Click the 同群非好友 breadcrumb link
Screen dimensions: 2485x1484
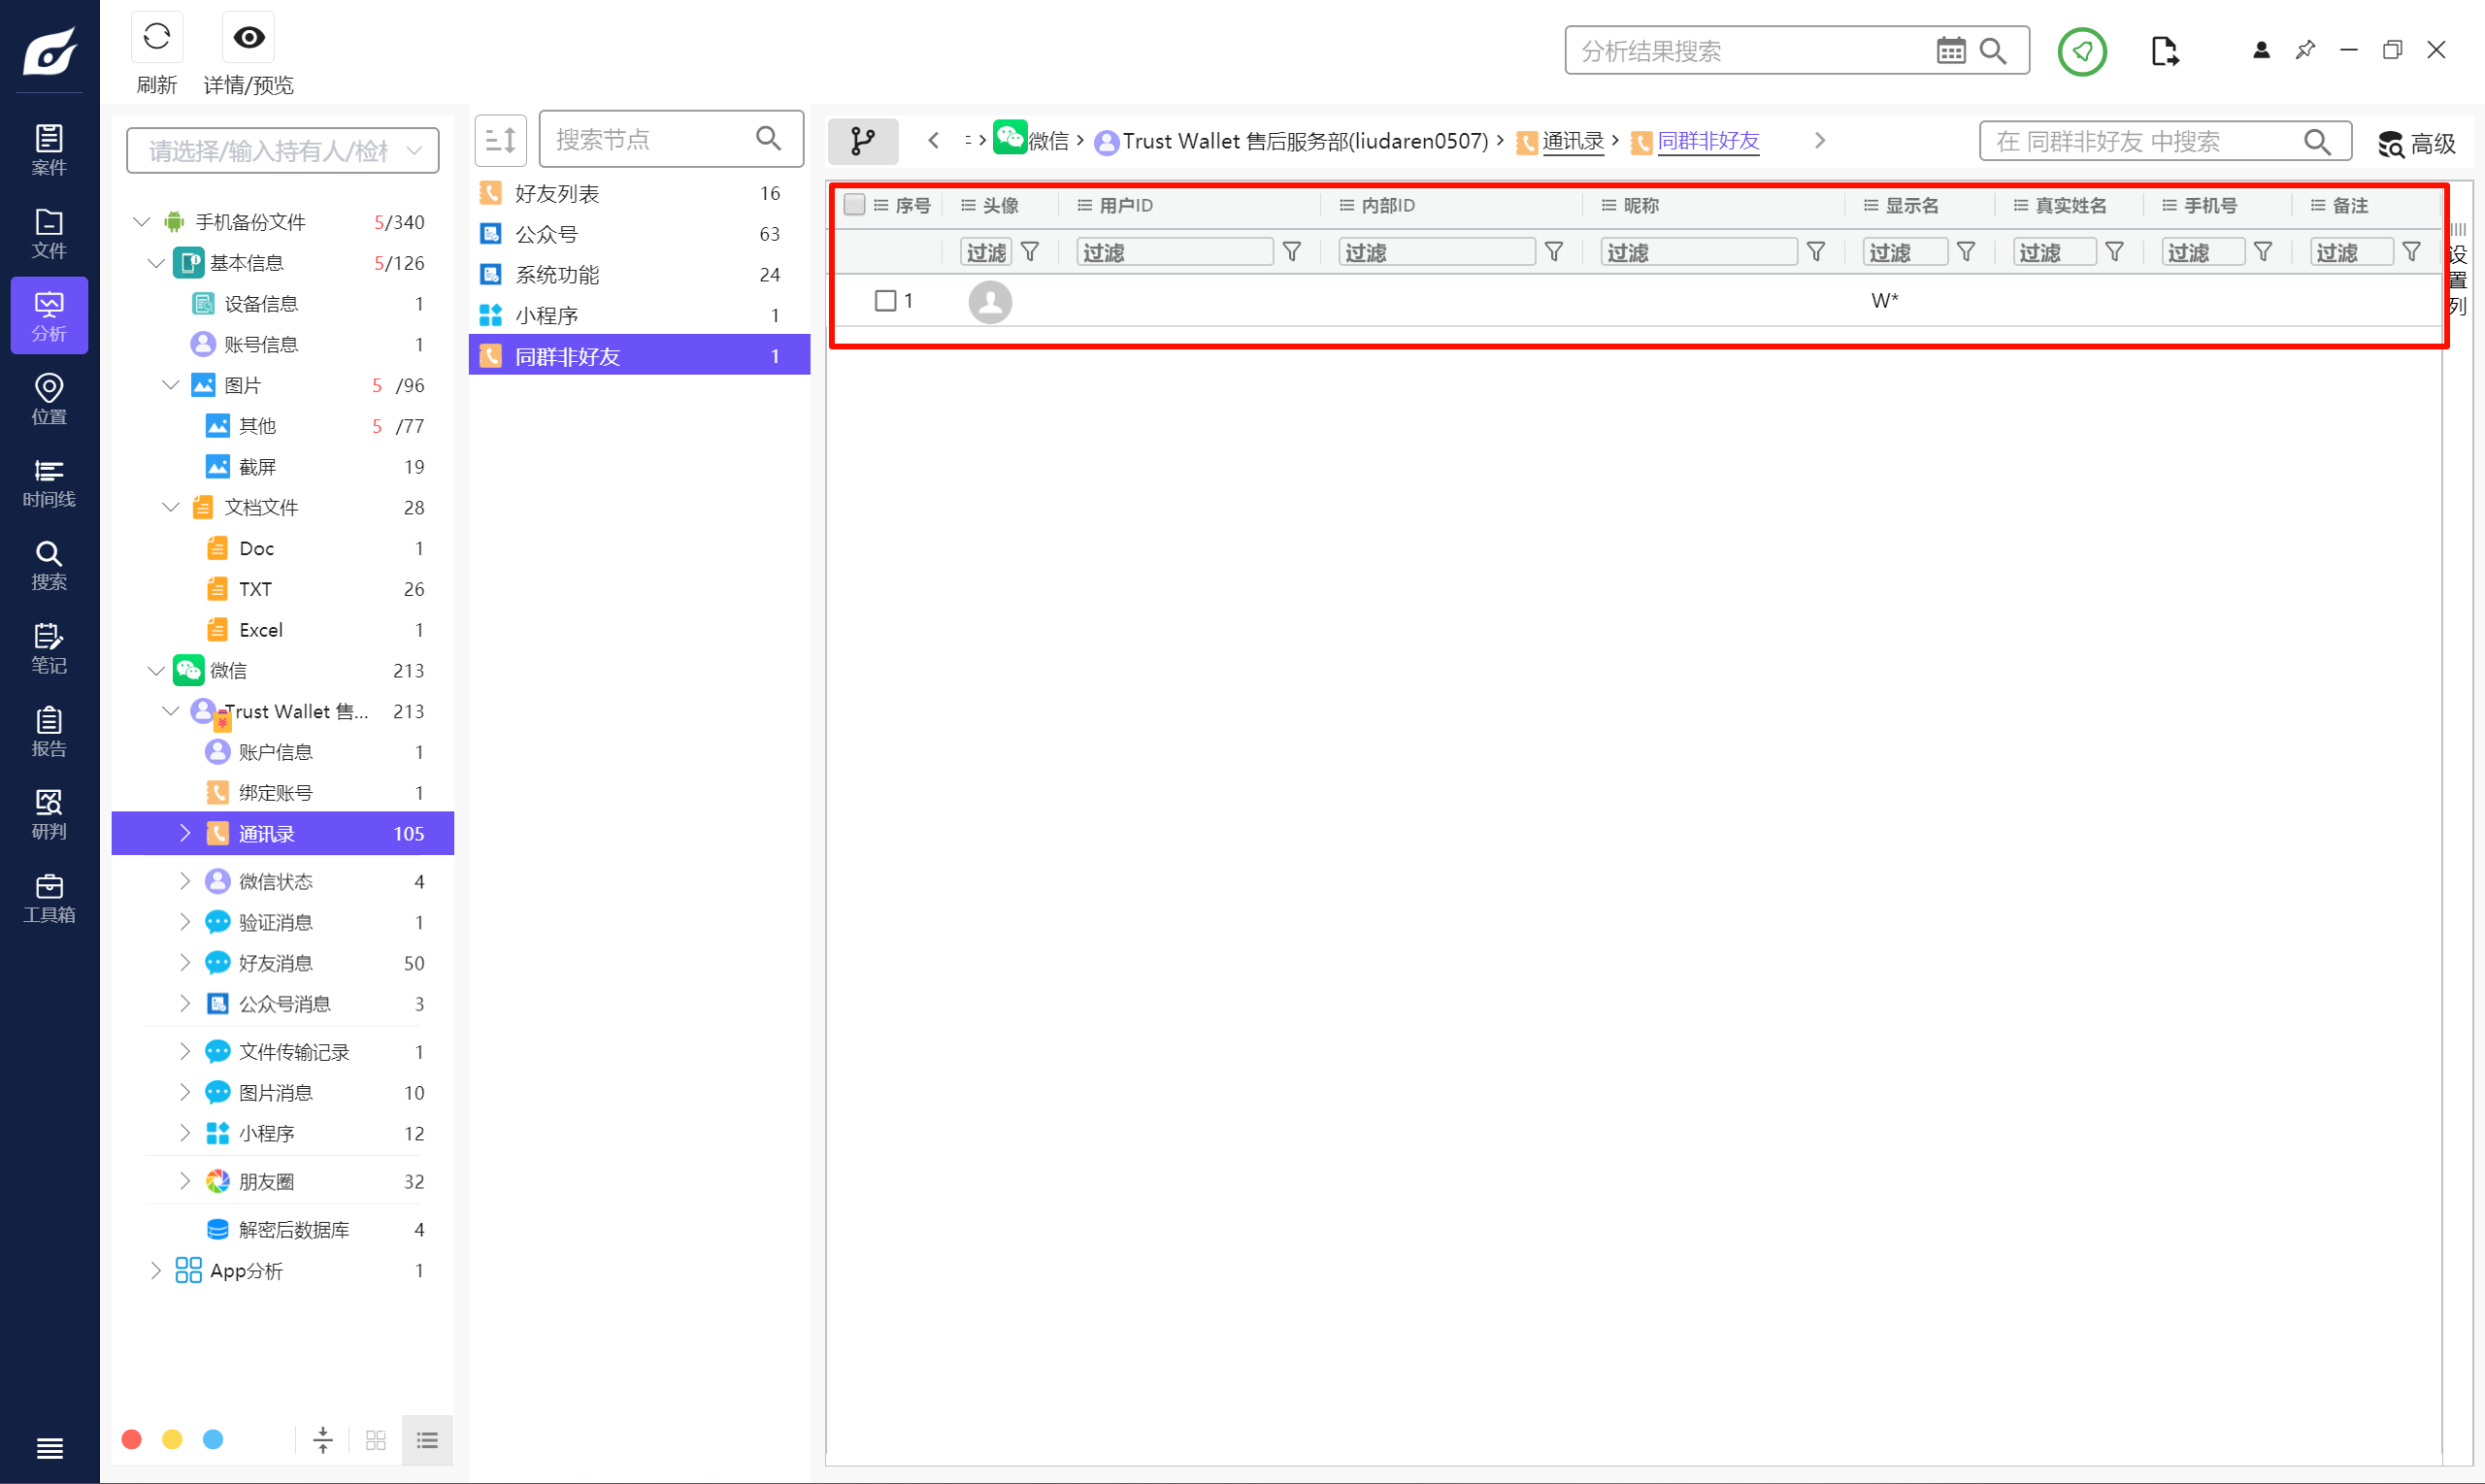[x=1707, y=141]
